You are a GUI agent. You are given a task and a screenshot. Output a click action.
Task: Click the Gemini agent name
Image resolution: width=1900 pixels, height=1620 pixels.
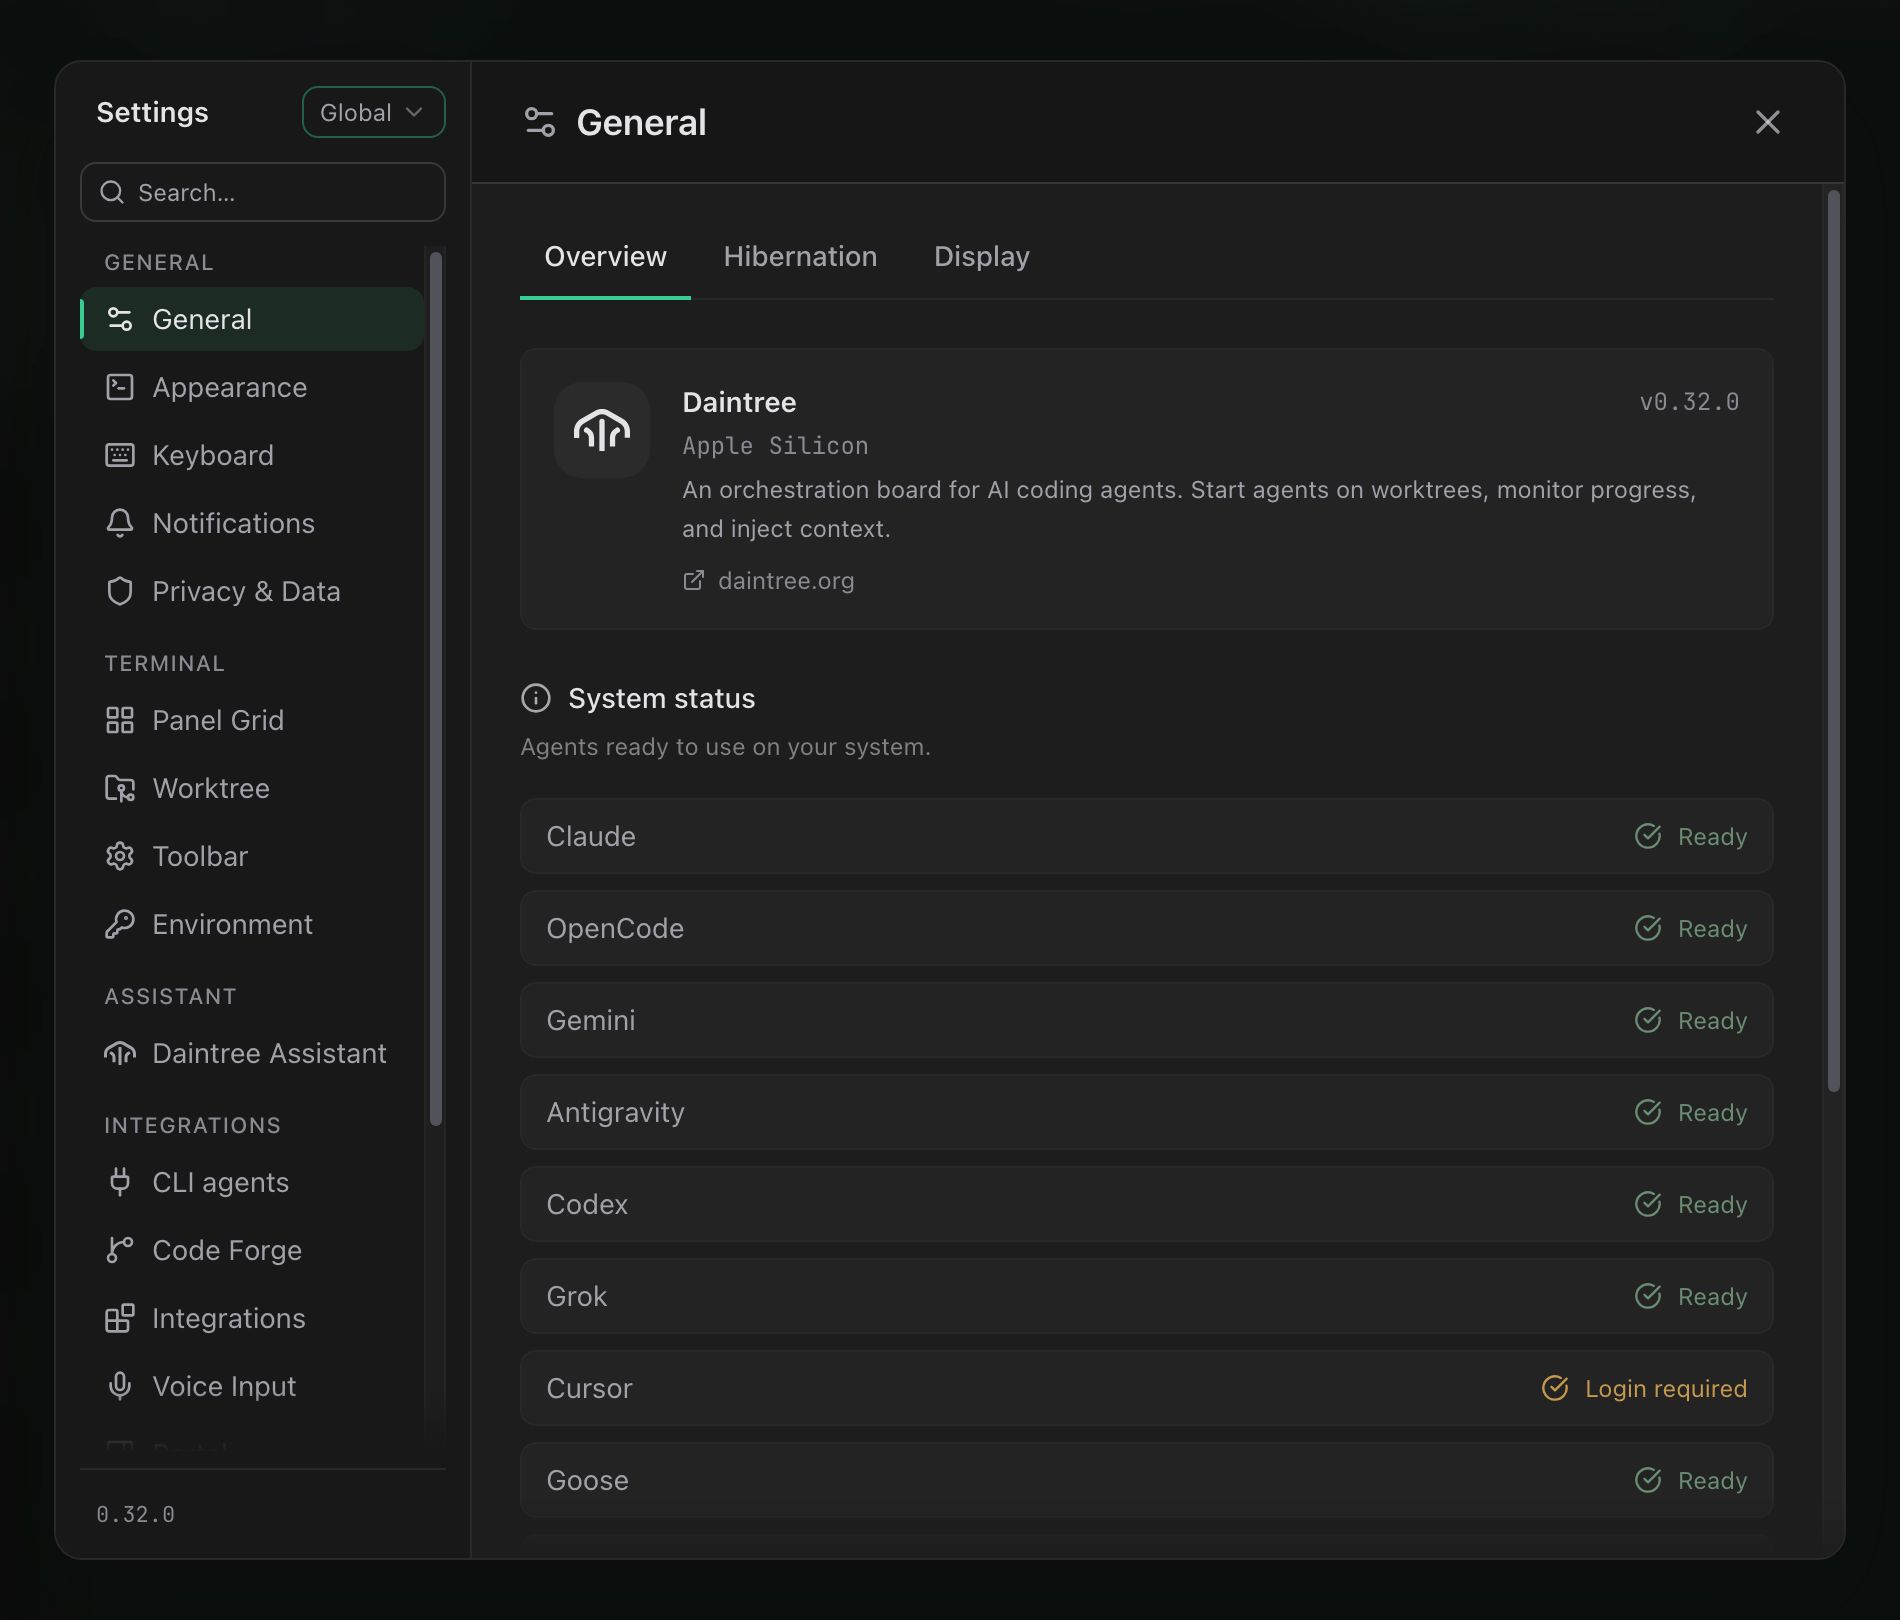coord(591,1020)
